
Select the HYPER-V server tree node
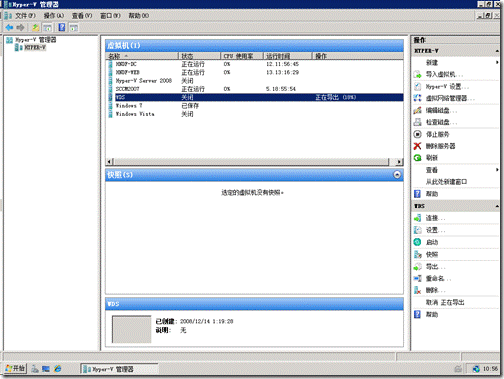click(35, 48)
